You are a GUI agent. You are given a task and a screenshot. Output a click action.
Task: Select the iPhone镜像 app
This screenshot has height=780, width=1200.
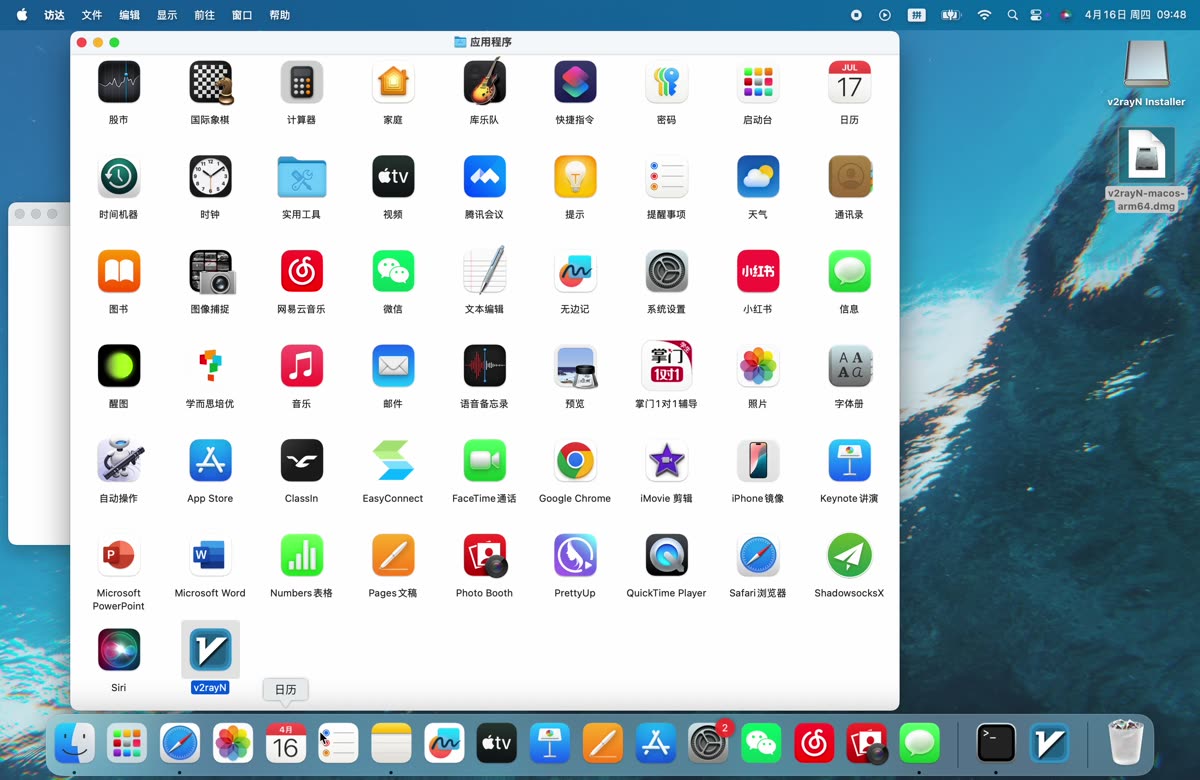pos(758,460)
